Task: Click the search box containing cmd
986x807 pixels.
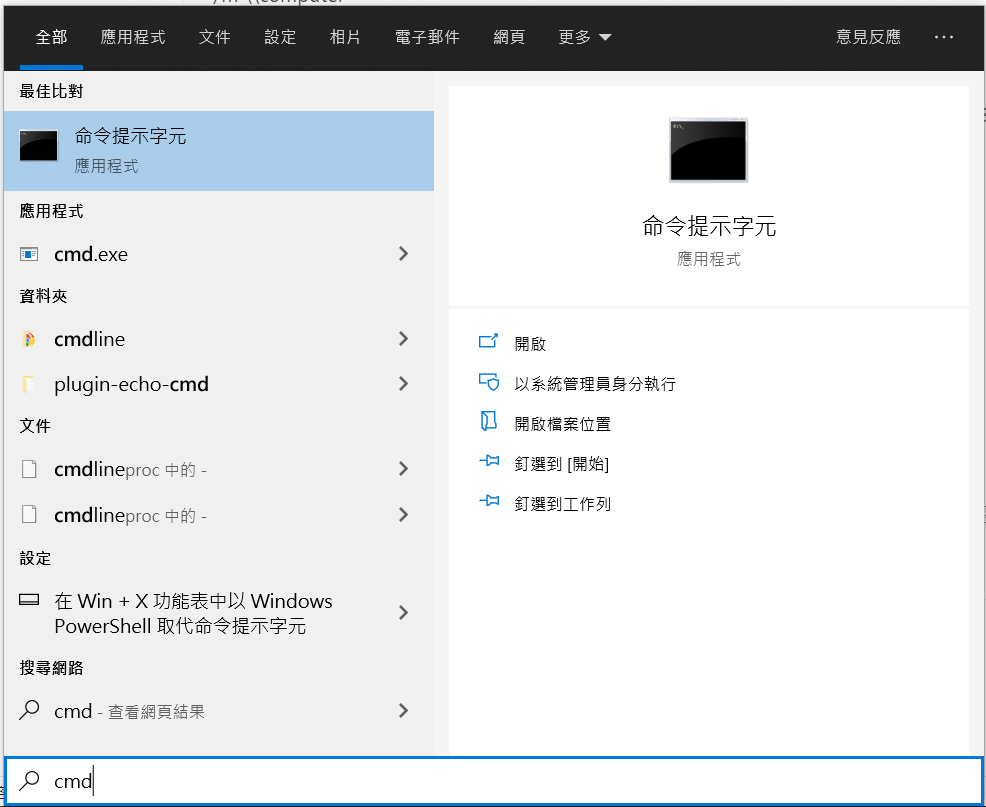Action: (493, 781)
